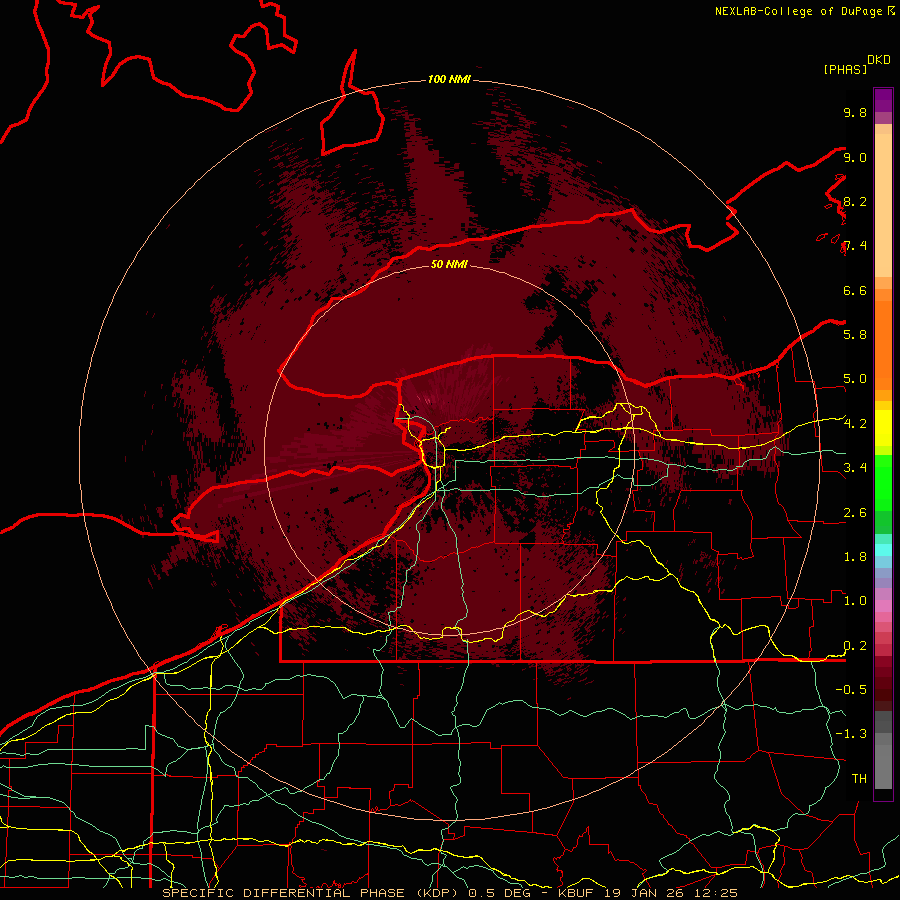The width and height of the screenshot is (900, 900).
Task: Click the 5.0 value on the color scale
Action: (x=855, y=379)
